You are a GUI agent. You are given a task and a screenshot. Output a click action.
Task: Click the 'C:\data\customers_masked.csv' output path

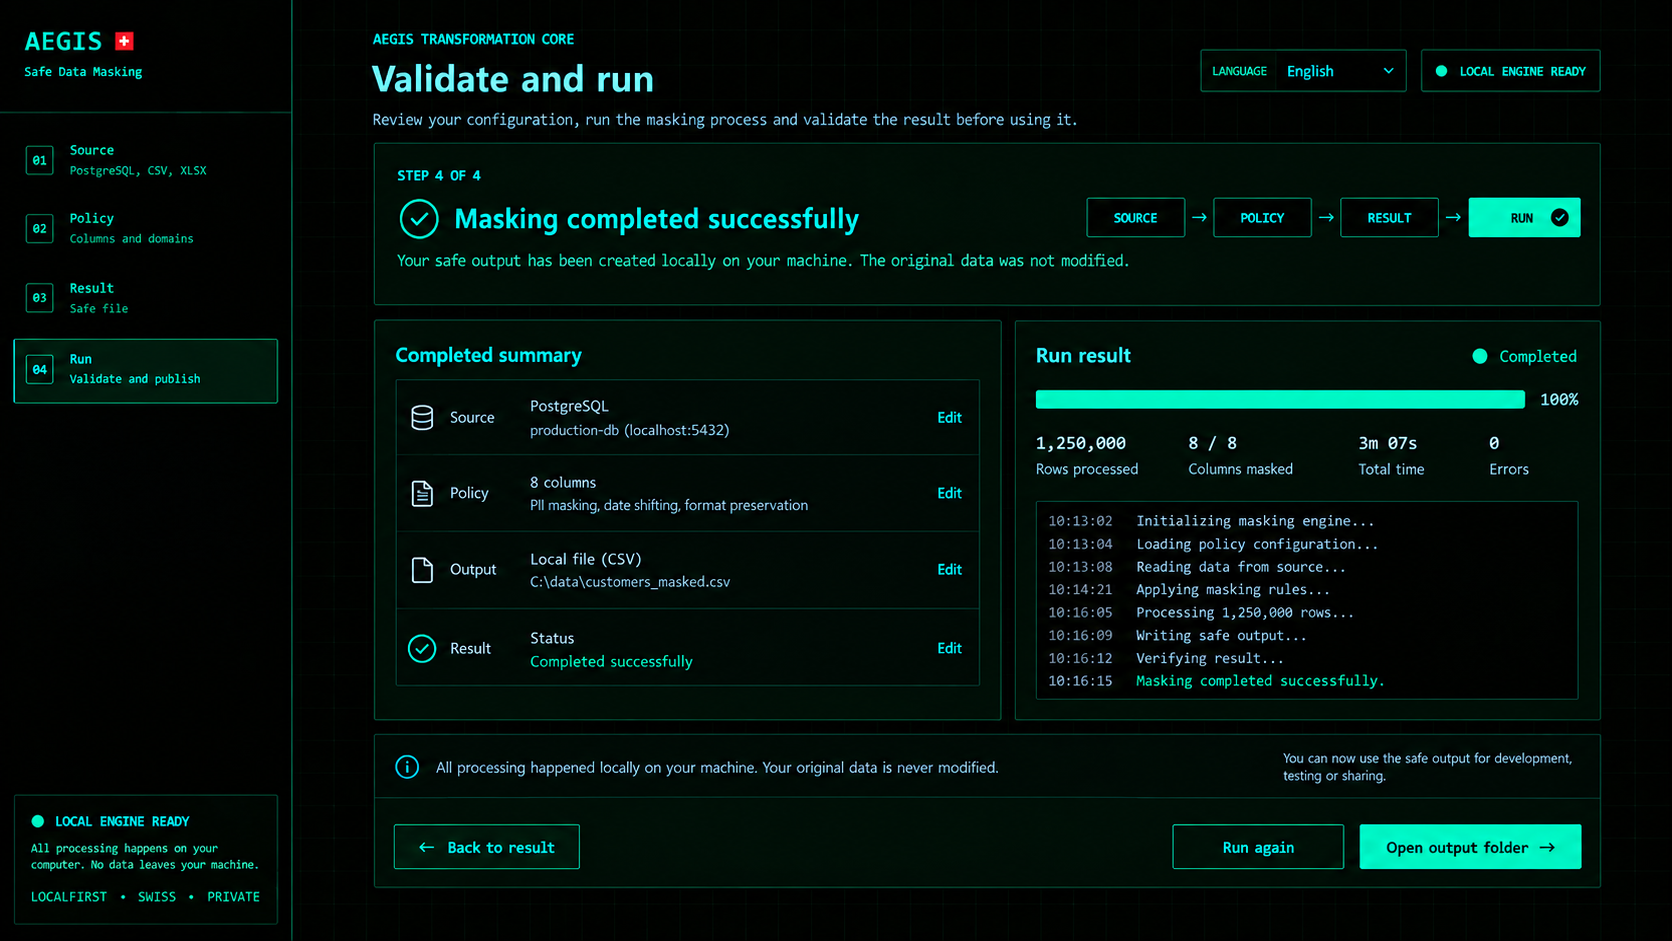(x=630, y=582)
